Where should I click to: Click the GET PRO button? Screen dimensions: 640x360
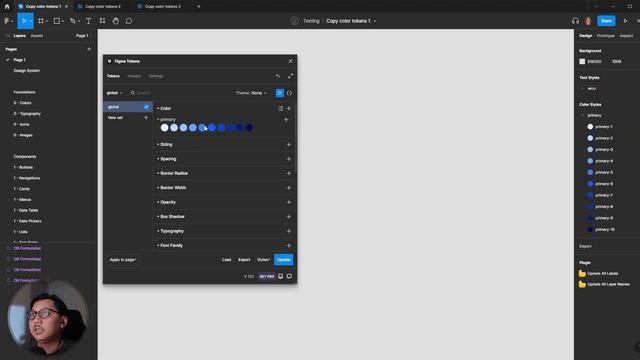pyautogui.click(x=267, y=276)
